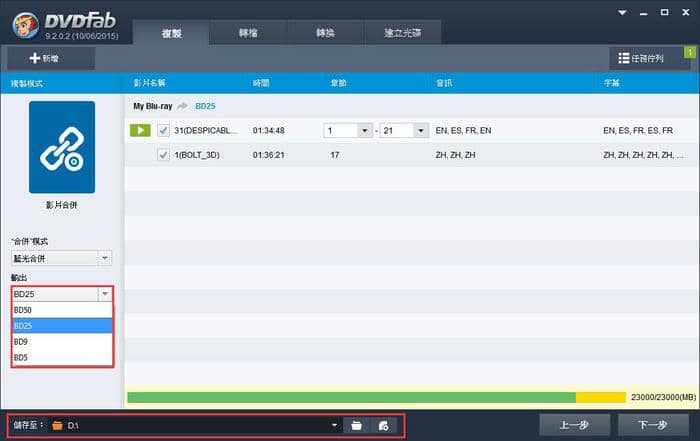Uncheck the 1(BOLT_3D) title checkbox
700x441 pixels.
click(163, 155)
